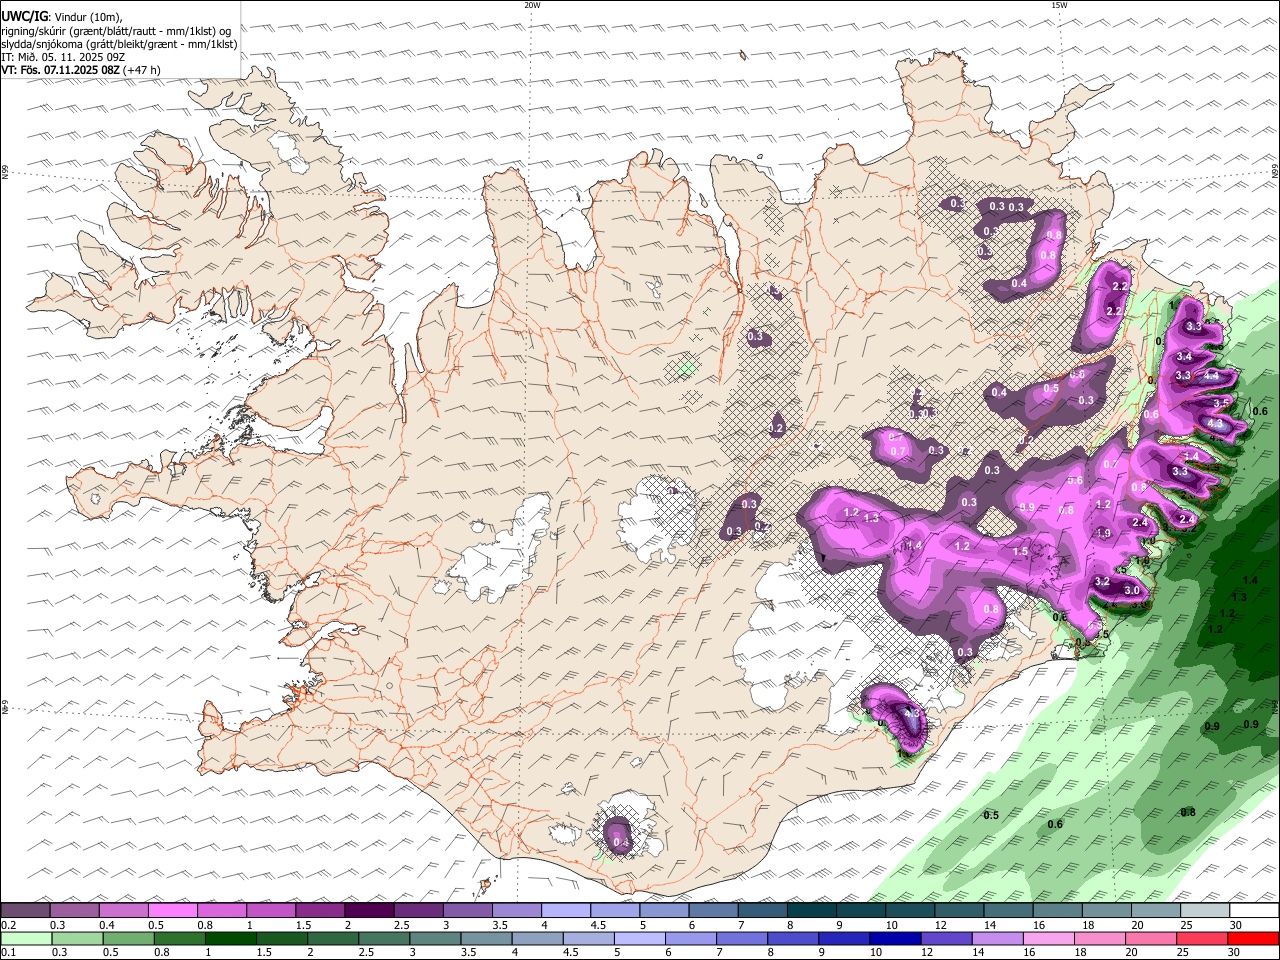Click the 'slydda/snjókoma' legend description line
The height and width of the screenshot is (960, 1280).
pos(119,44)
